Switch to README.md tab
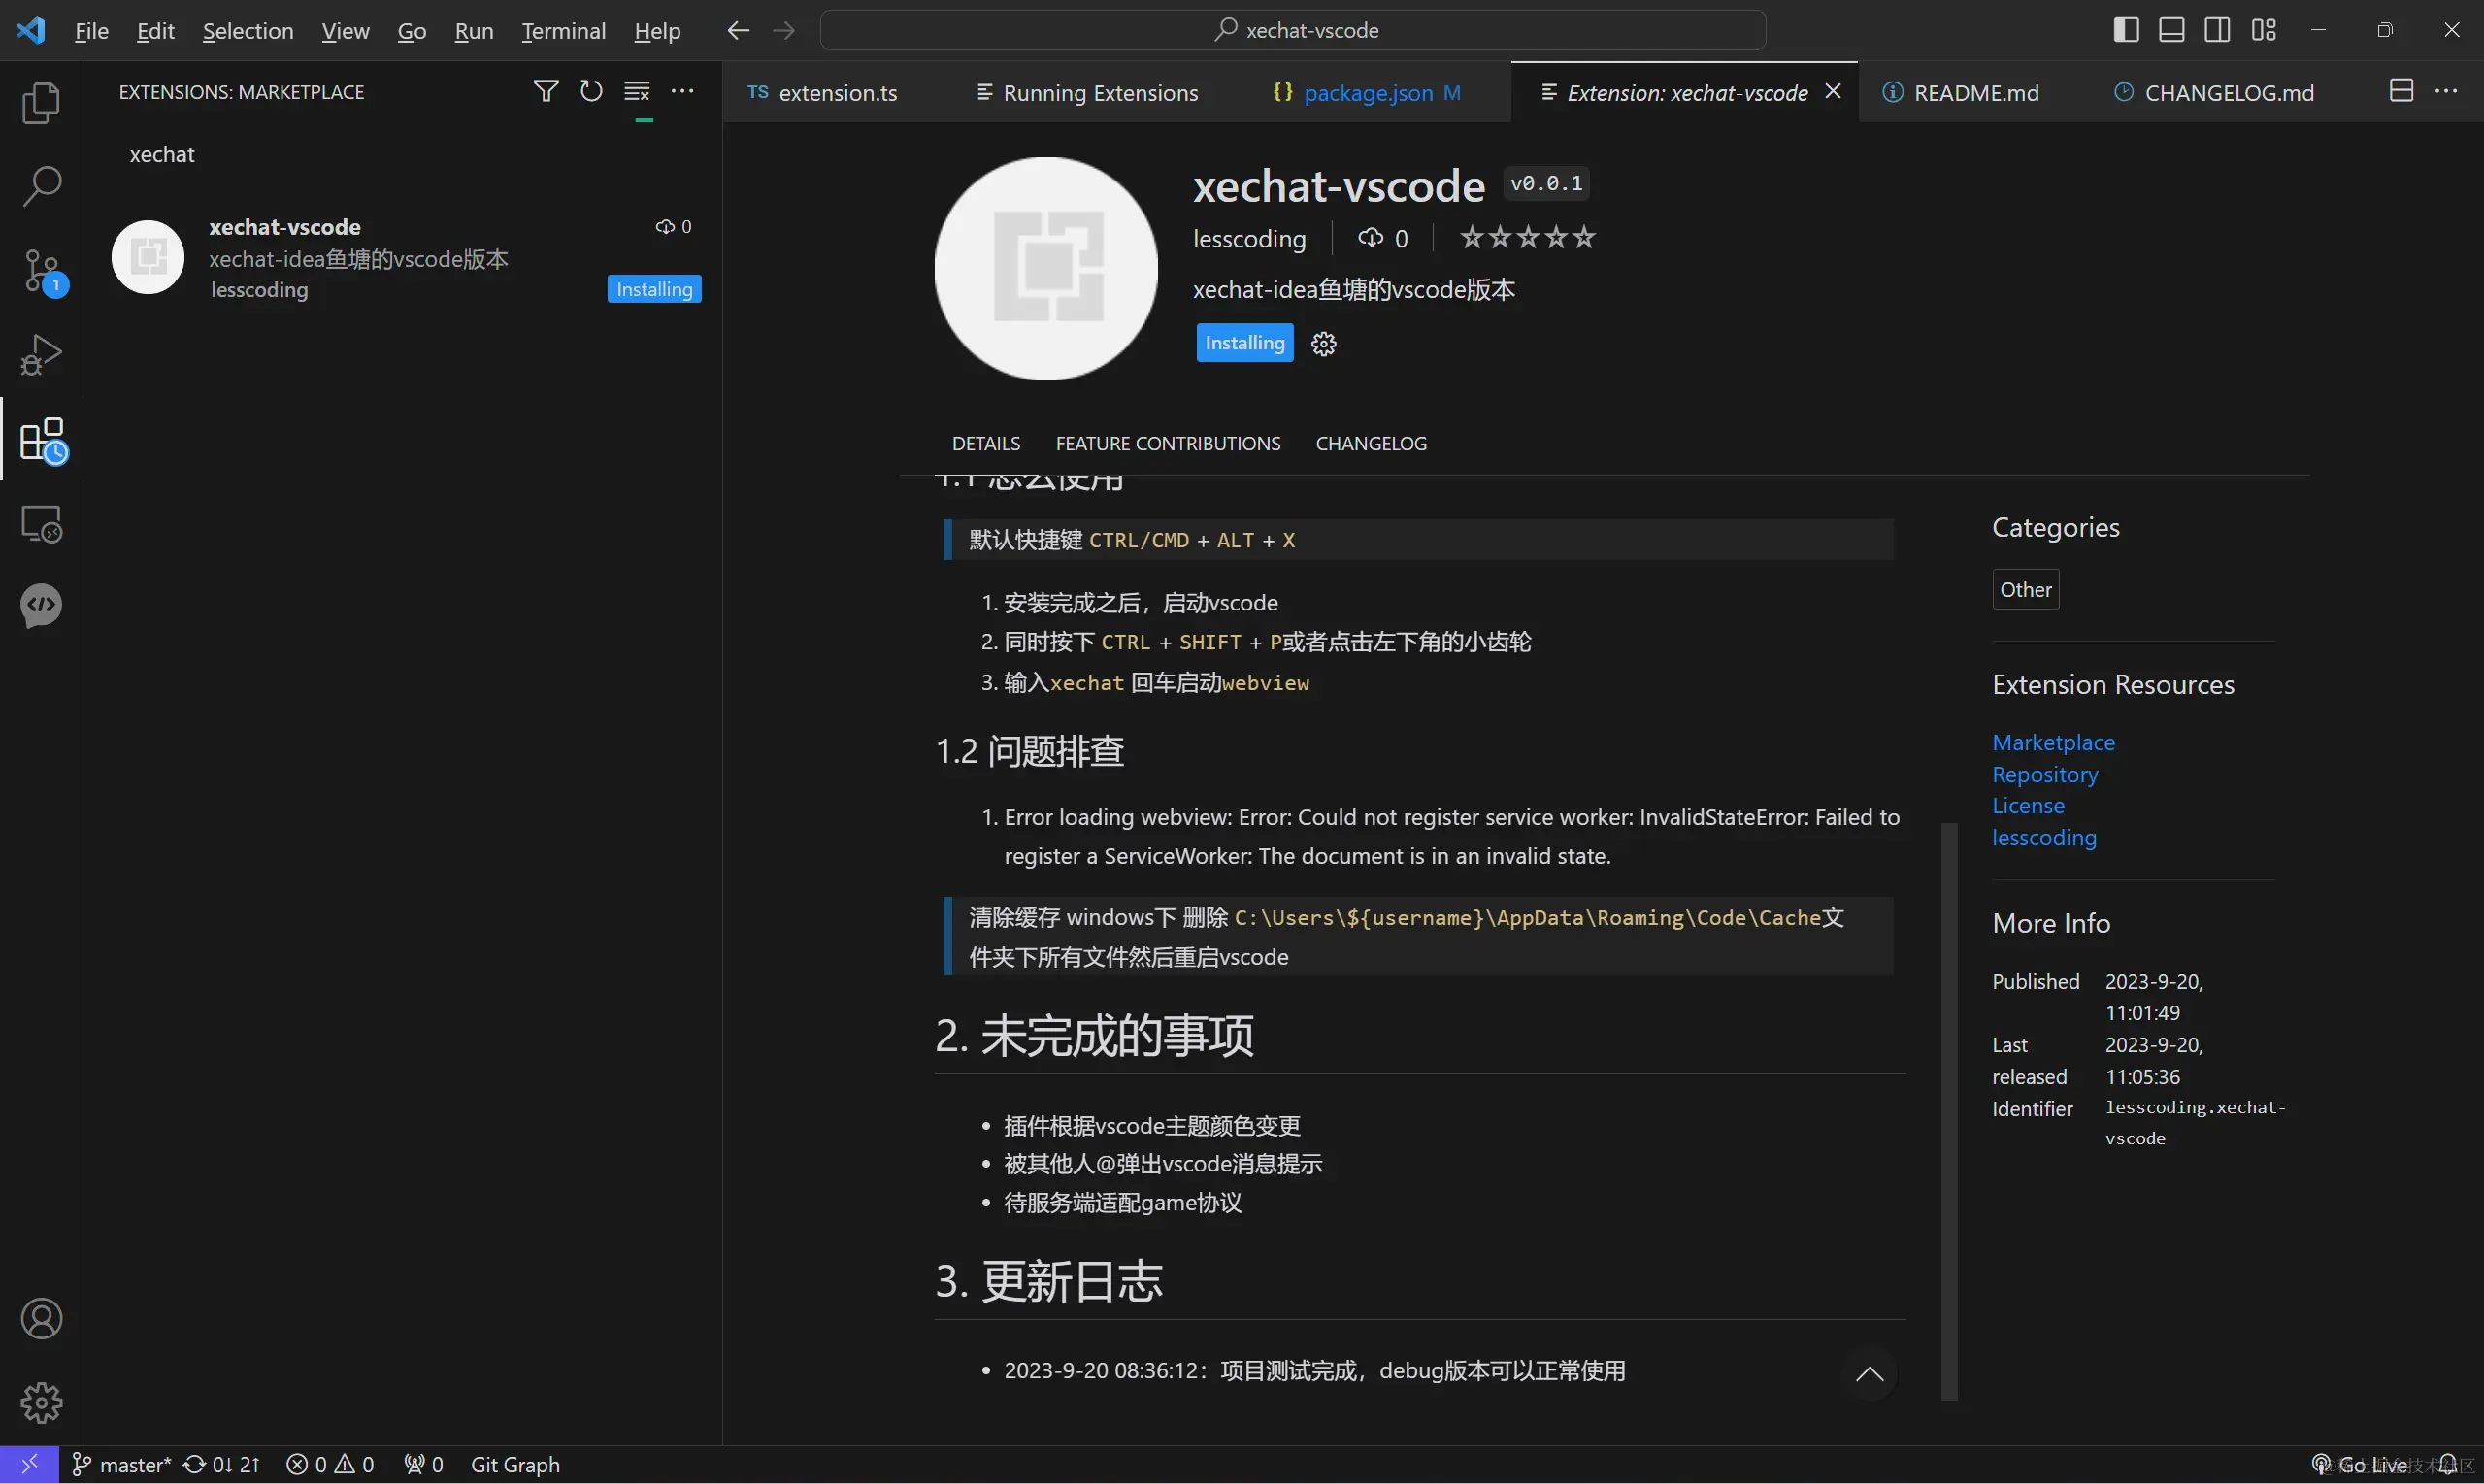 point(1961,92)
